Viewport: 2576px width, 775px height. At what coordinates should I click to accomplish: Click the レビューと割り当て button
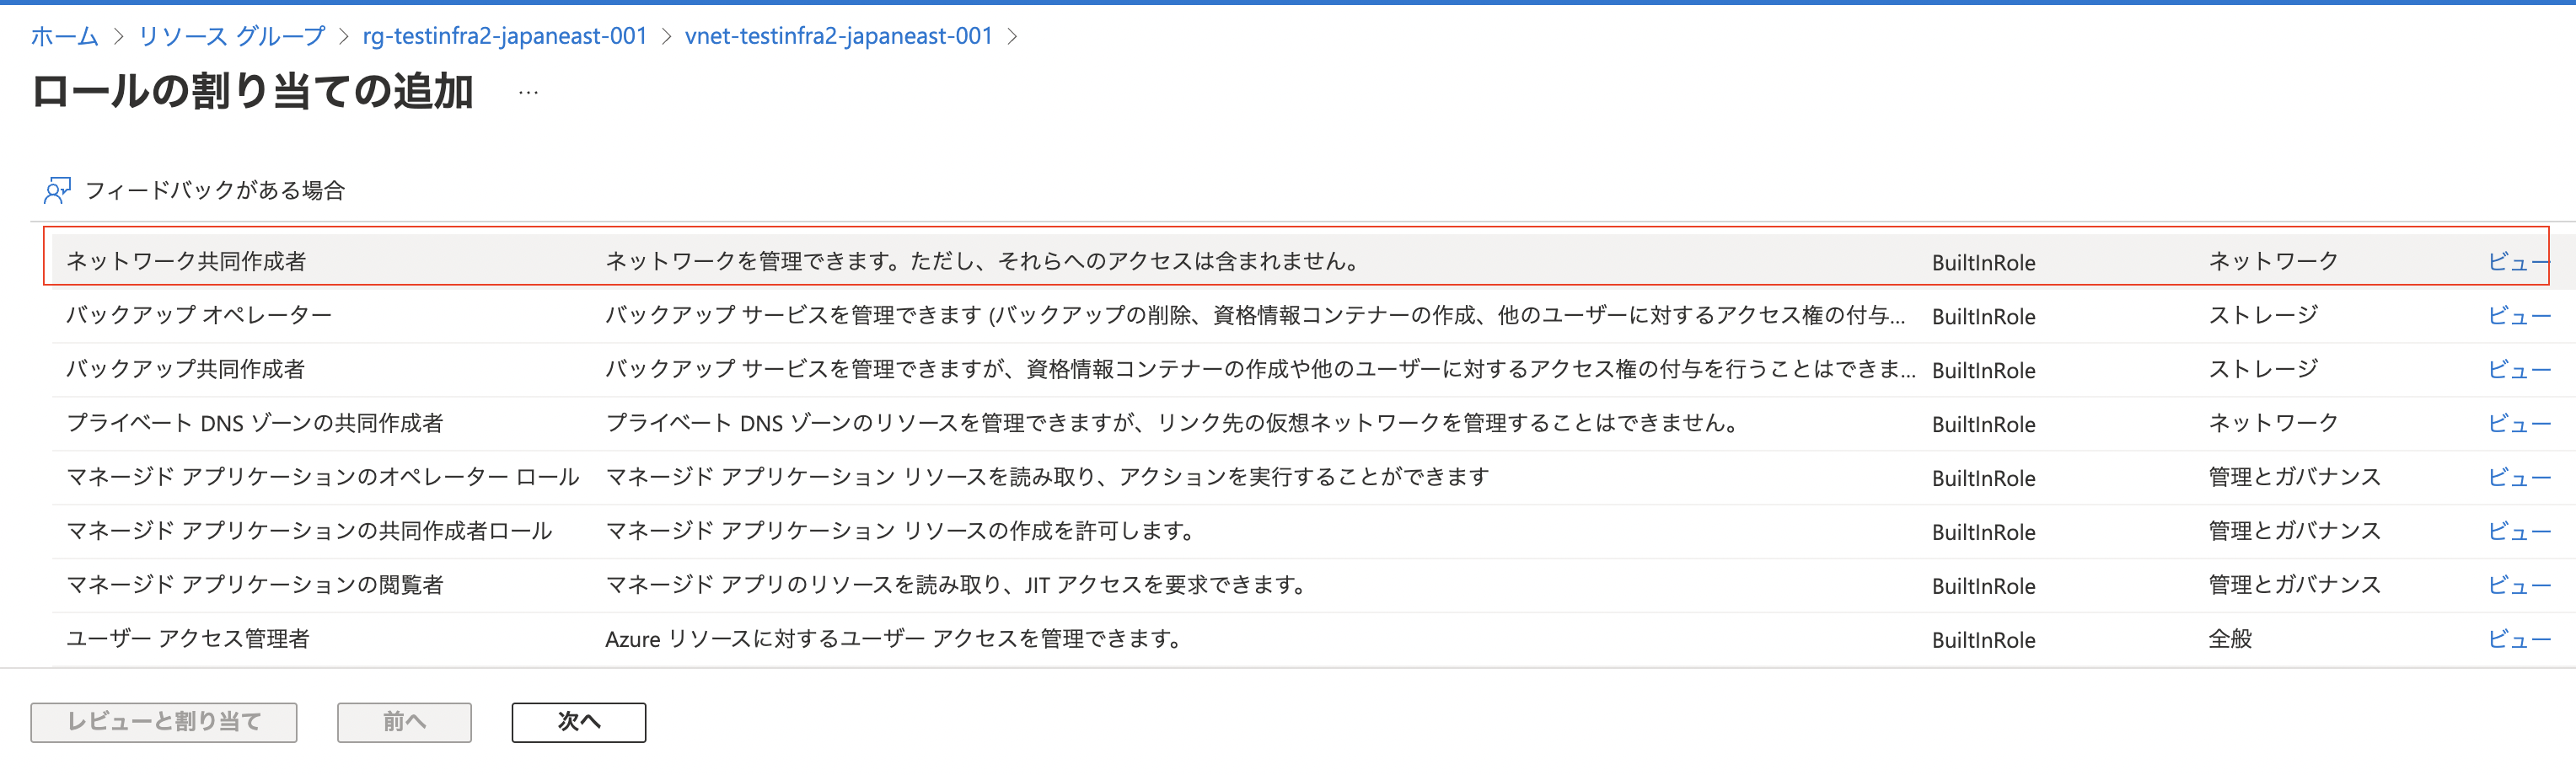click(163, 722)
